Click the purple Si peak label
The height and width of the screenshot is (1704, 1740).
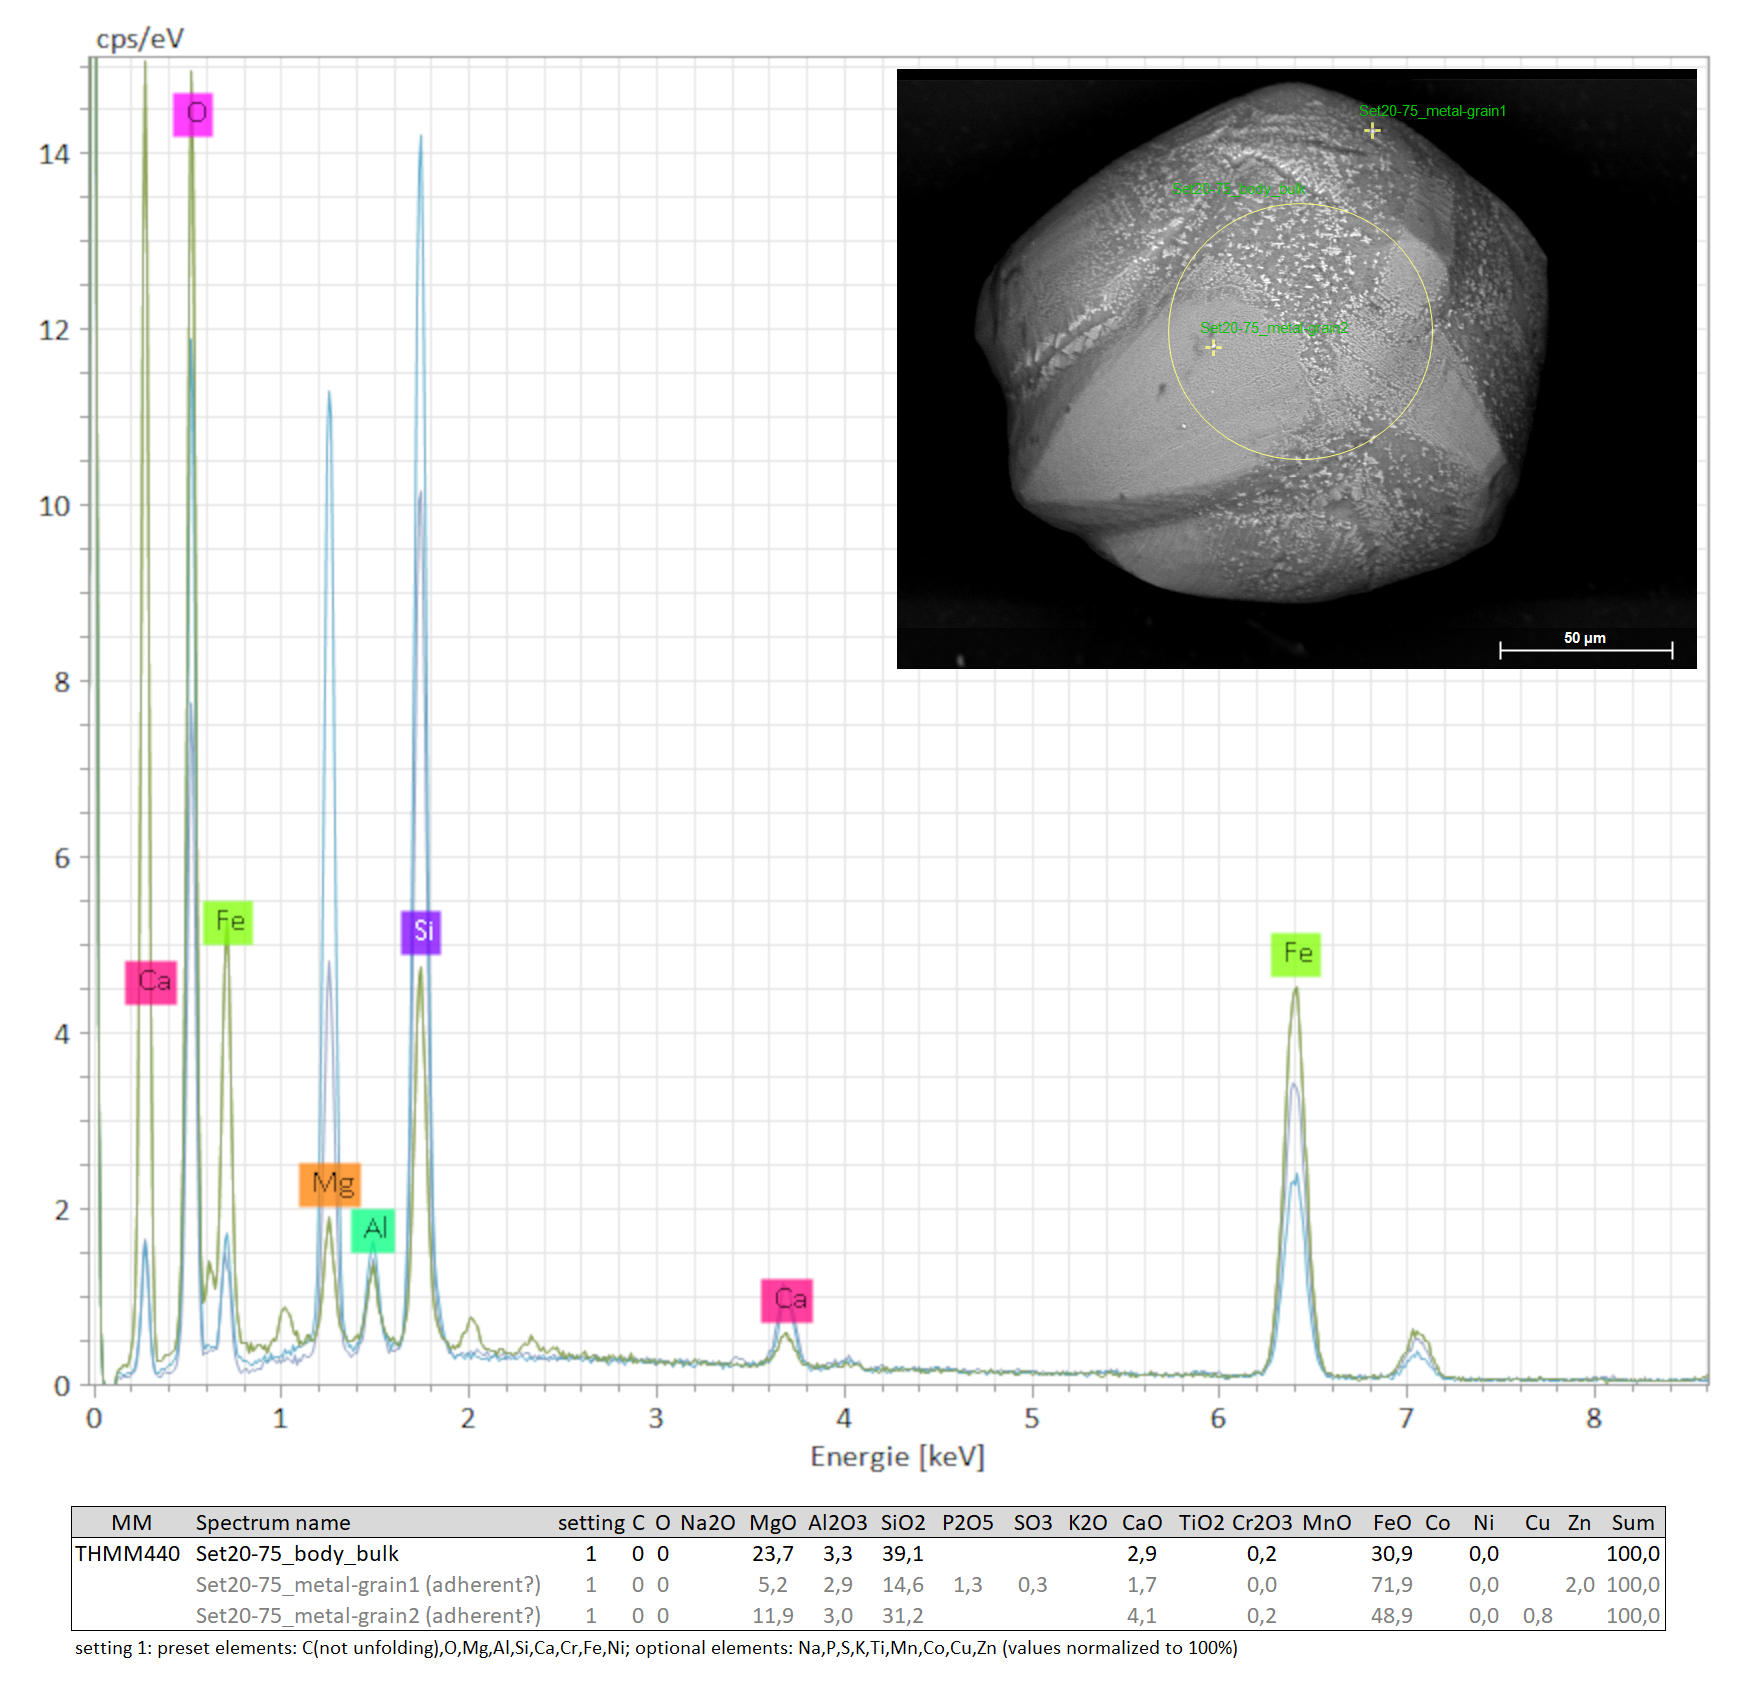421,932
